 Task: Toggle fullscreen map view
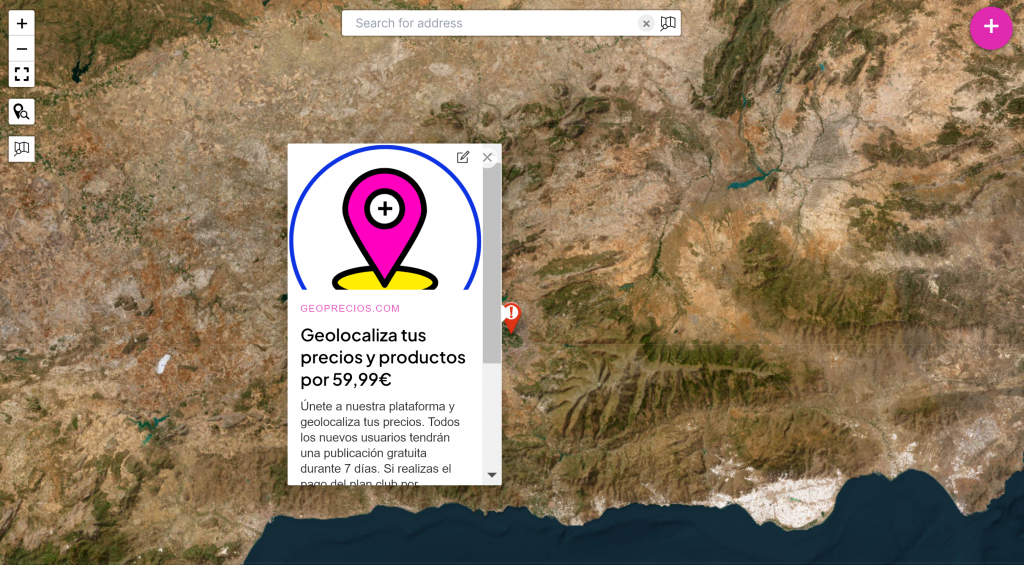[22, 75]
